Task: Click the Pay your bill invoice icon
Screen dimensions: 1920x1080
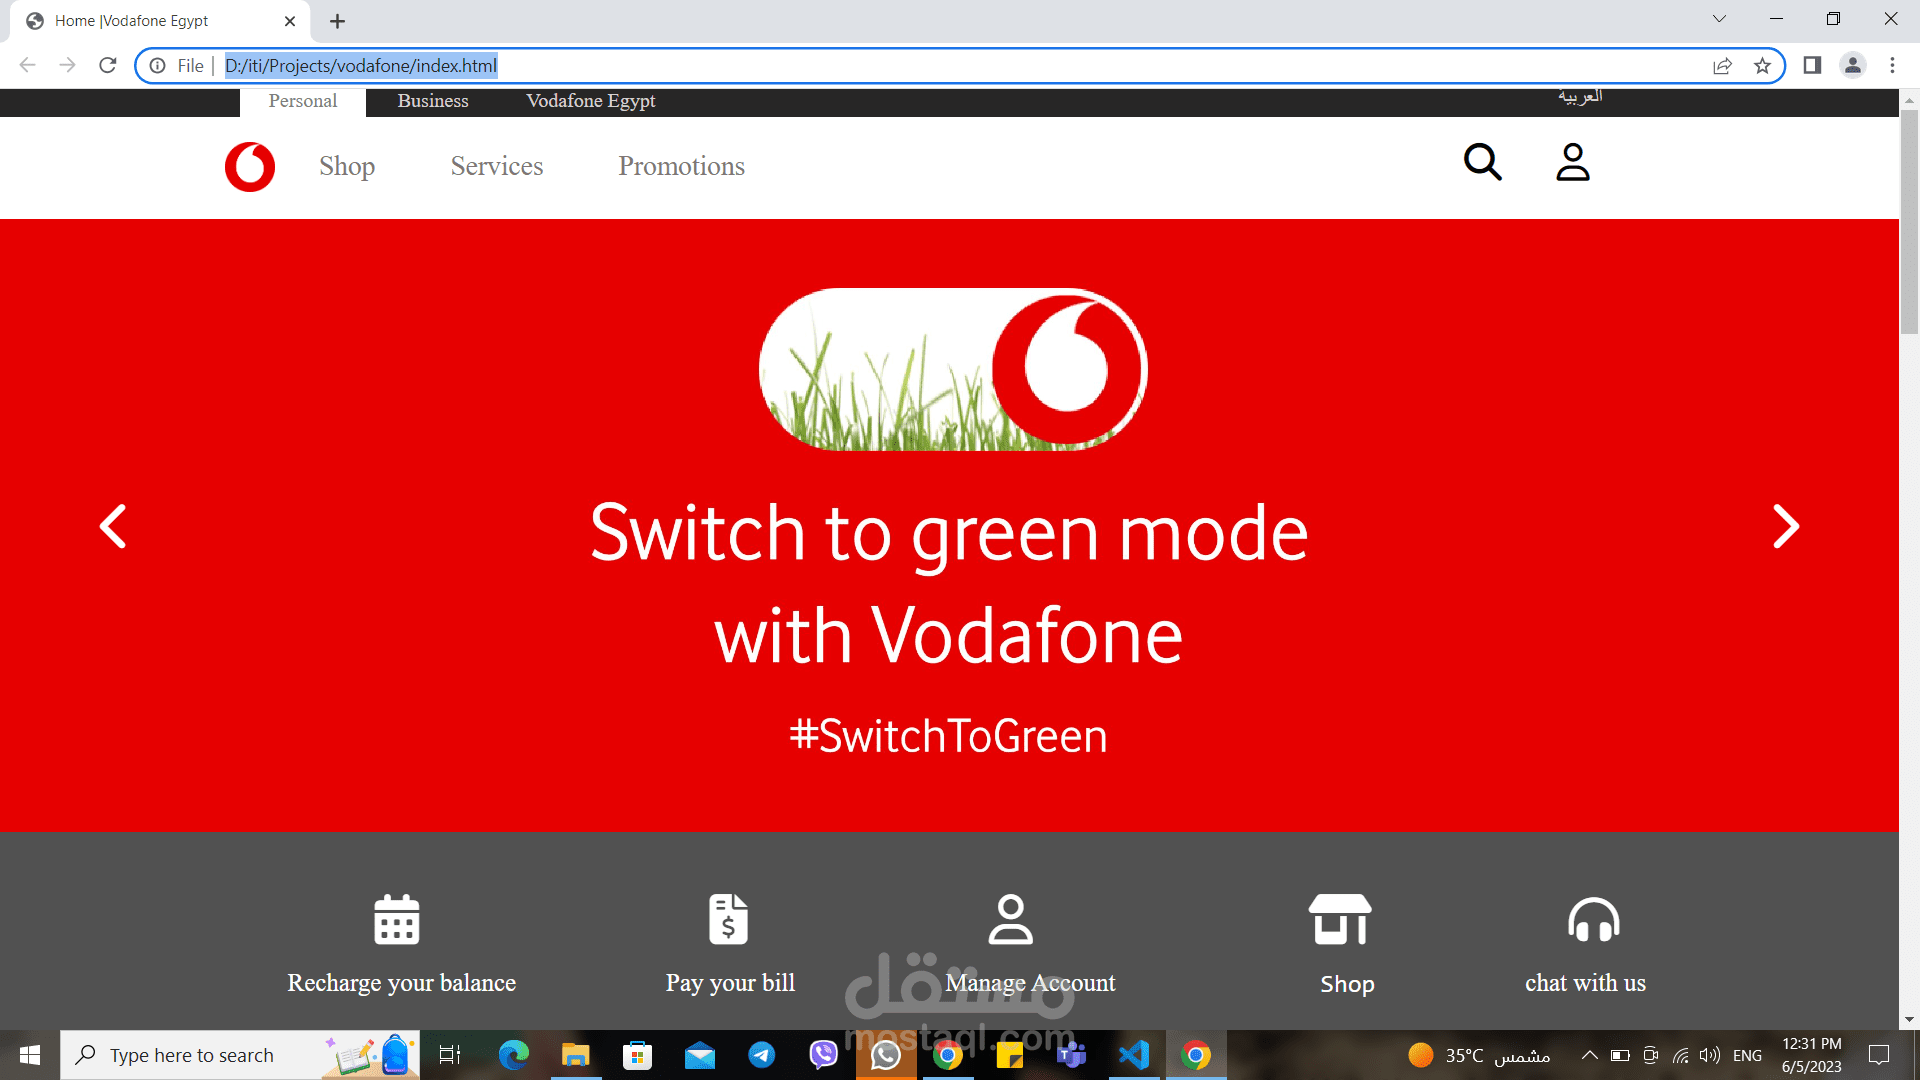Action: (729, 919)
